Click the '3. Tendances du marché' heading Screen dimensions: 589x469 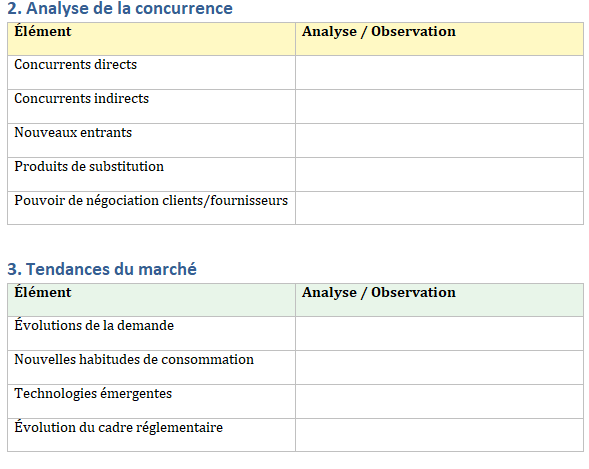tap(102, 269)
